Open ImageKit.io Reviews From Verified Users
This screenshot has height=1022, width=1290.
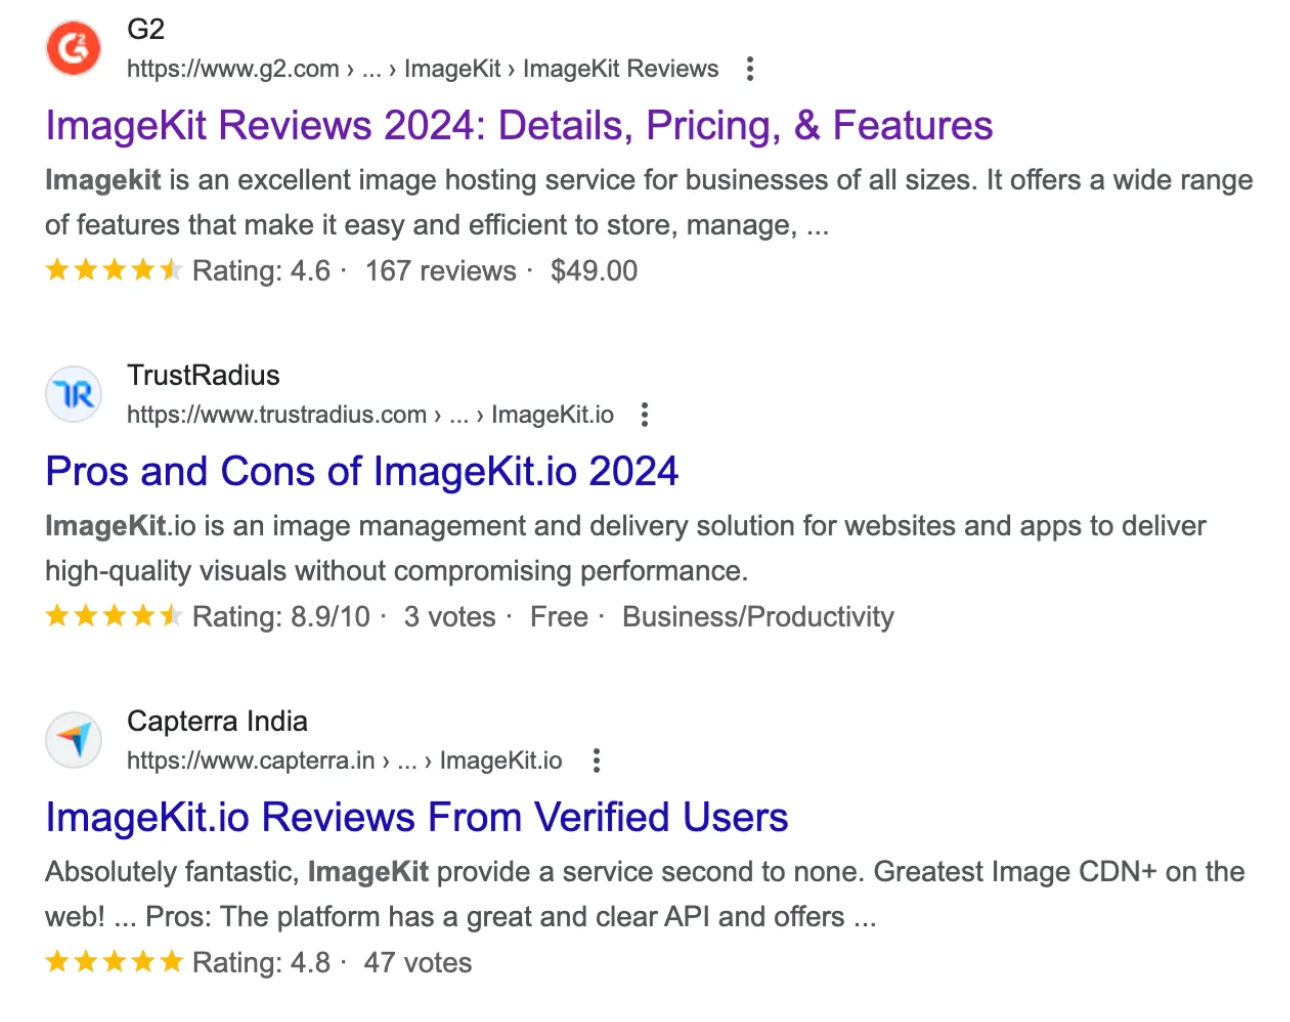pos(417,818)
